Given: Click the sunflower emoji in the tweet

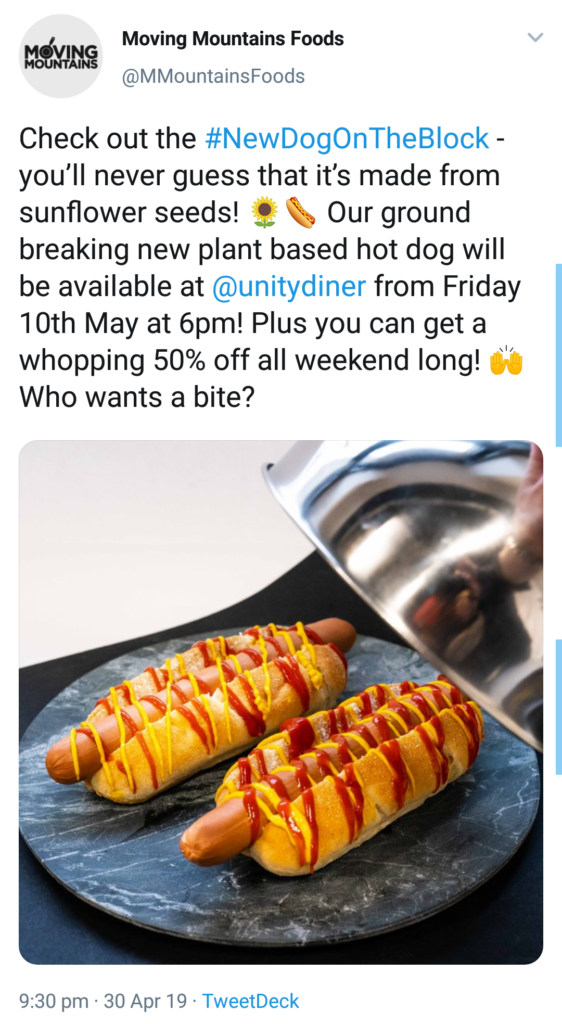Looking at the screenshot, I should 264,213.
